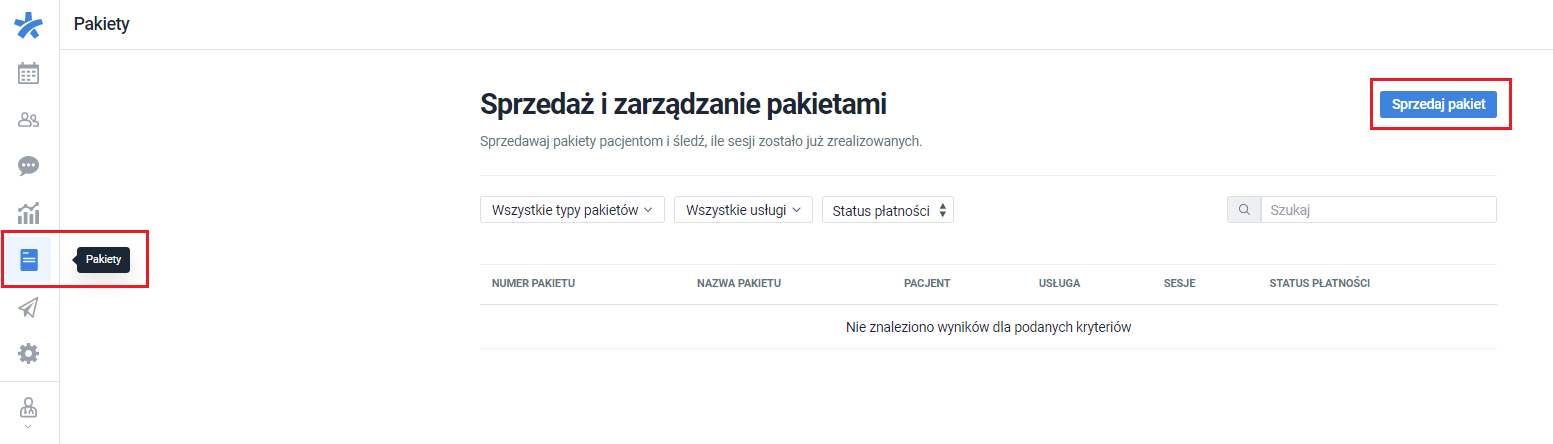Select the Pakiety sidebar icon

29,260
